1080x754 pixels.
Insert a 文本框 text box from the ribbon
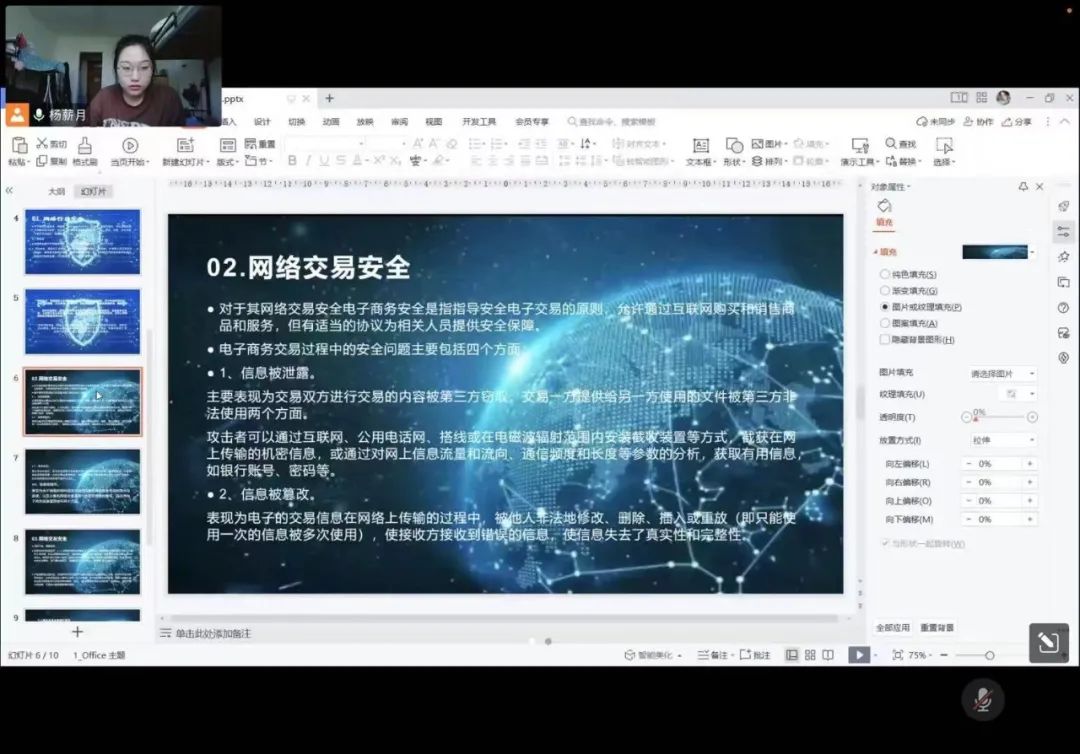click(700, 146)
